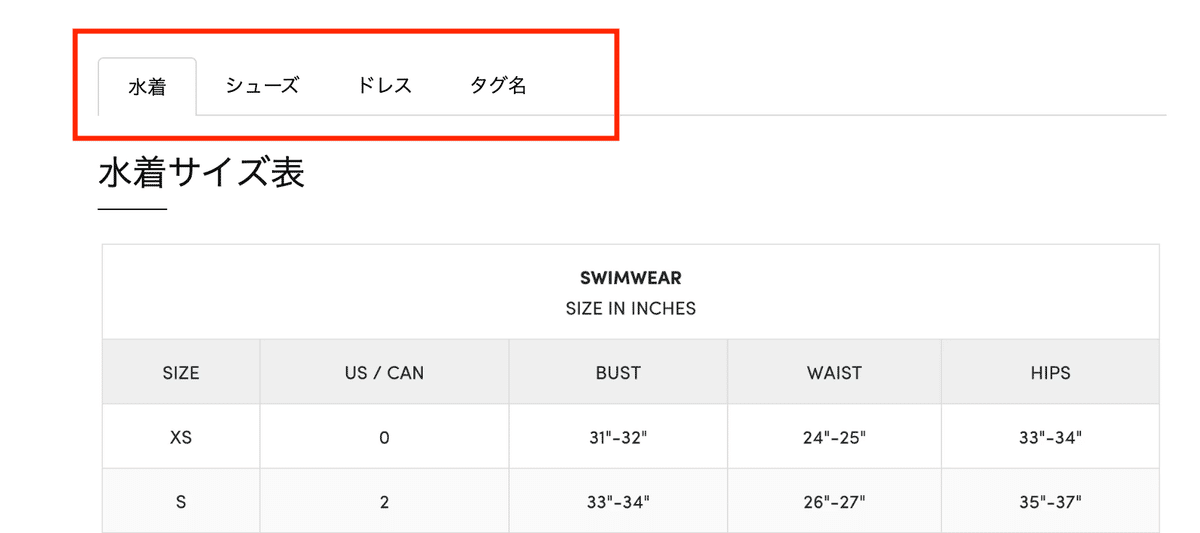Click the 35"-37" hips cell
The height and width of the screenshot is (533, 1200).
pos(1050,501)
